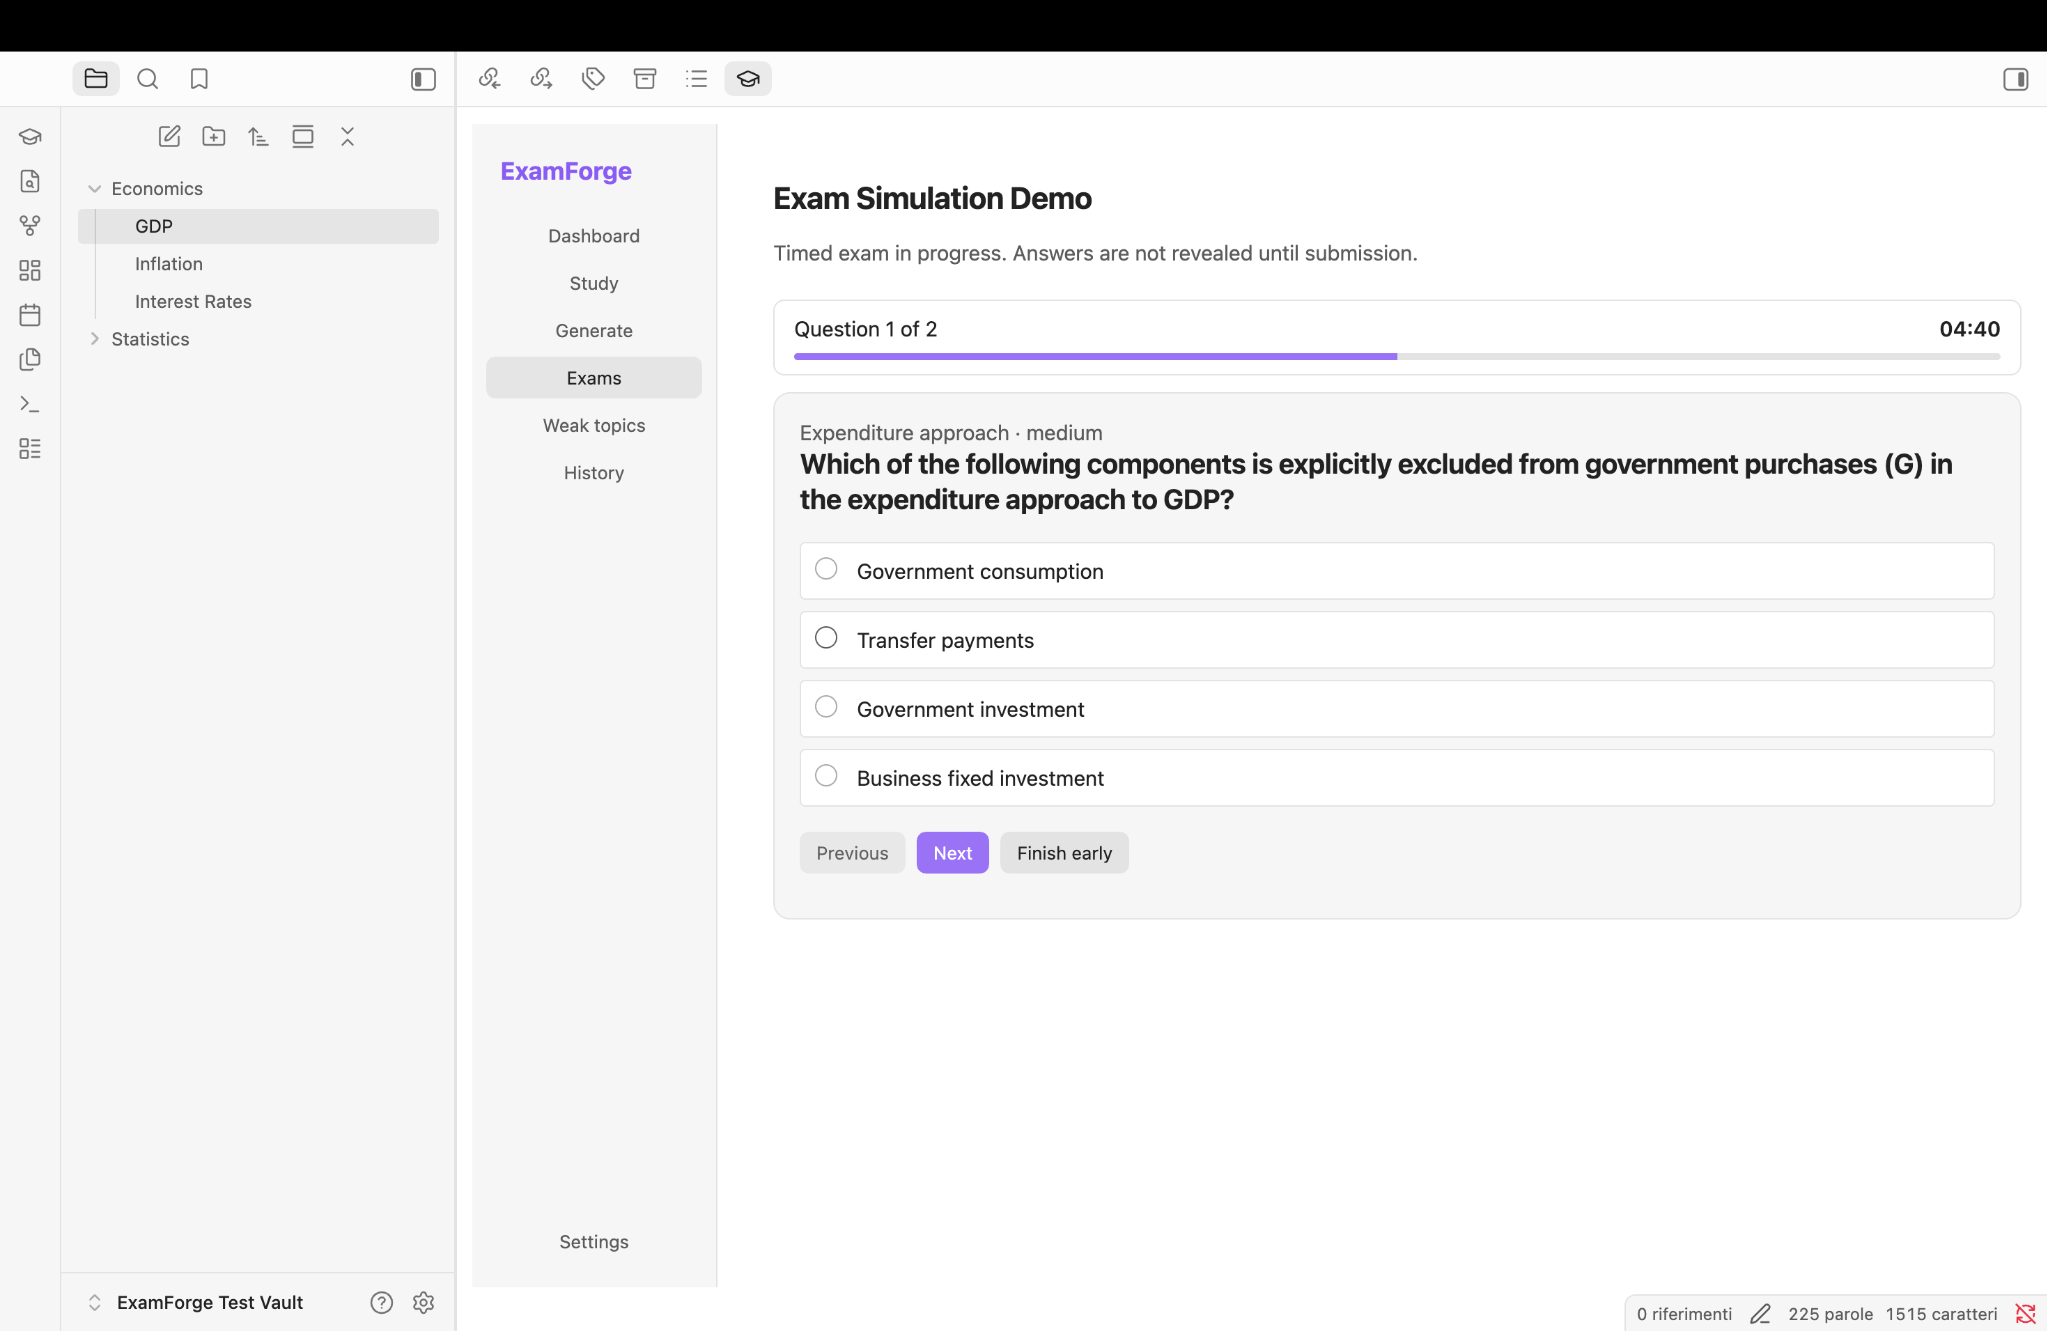Image resolution: width=2047 pixels, height=1331 pixels.
Task: Open the Weak topics section
Action: click(x=594, y=425)
